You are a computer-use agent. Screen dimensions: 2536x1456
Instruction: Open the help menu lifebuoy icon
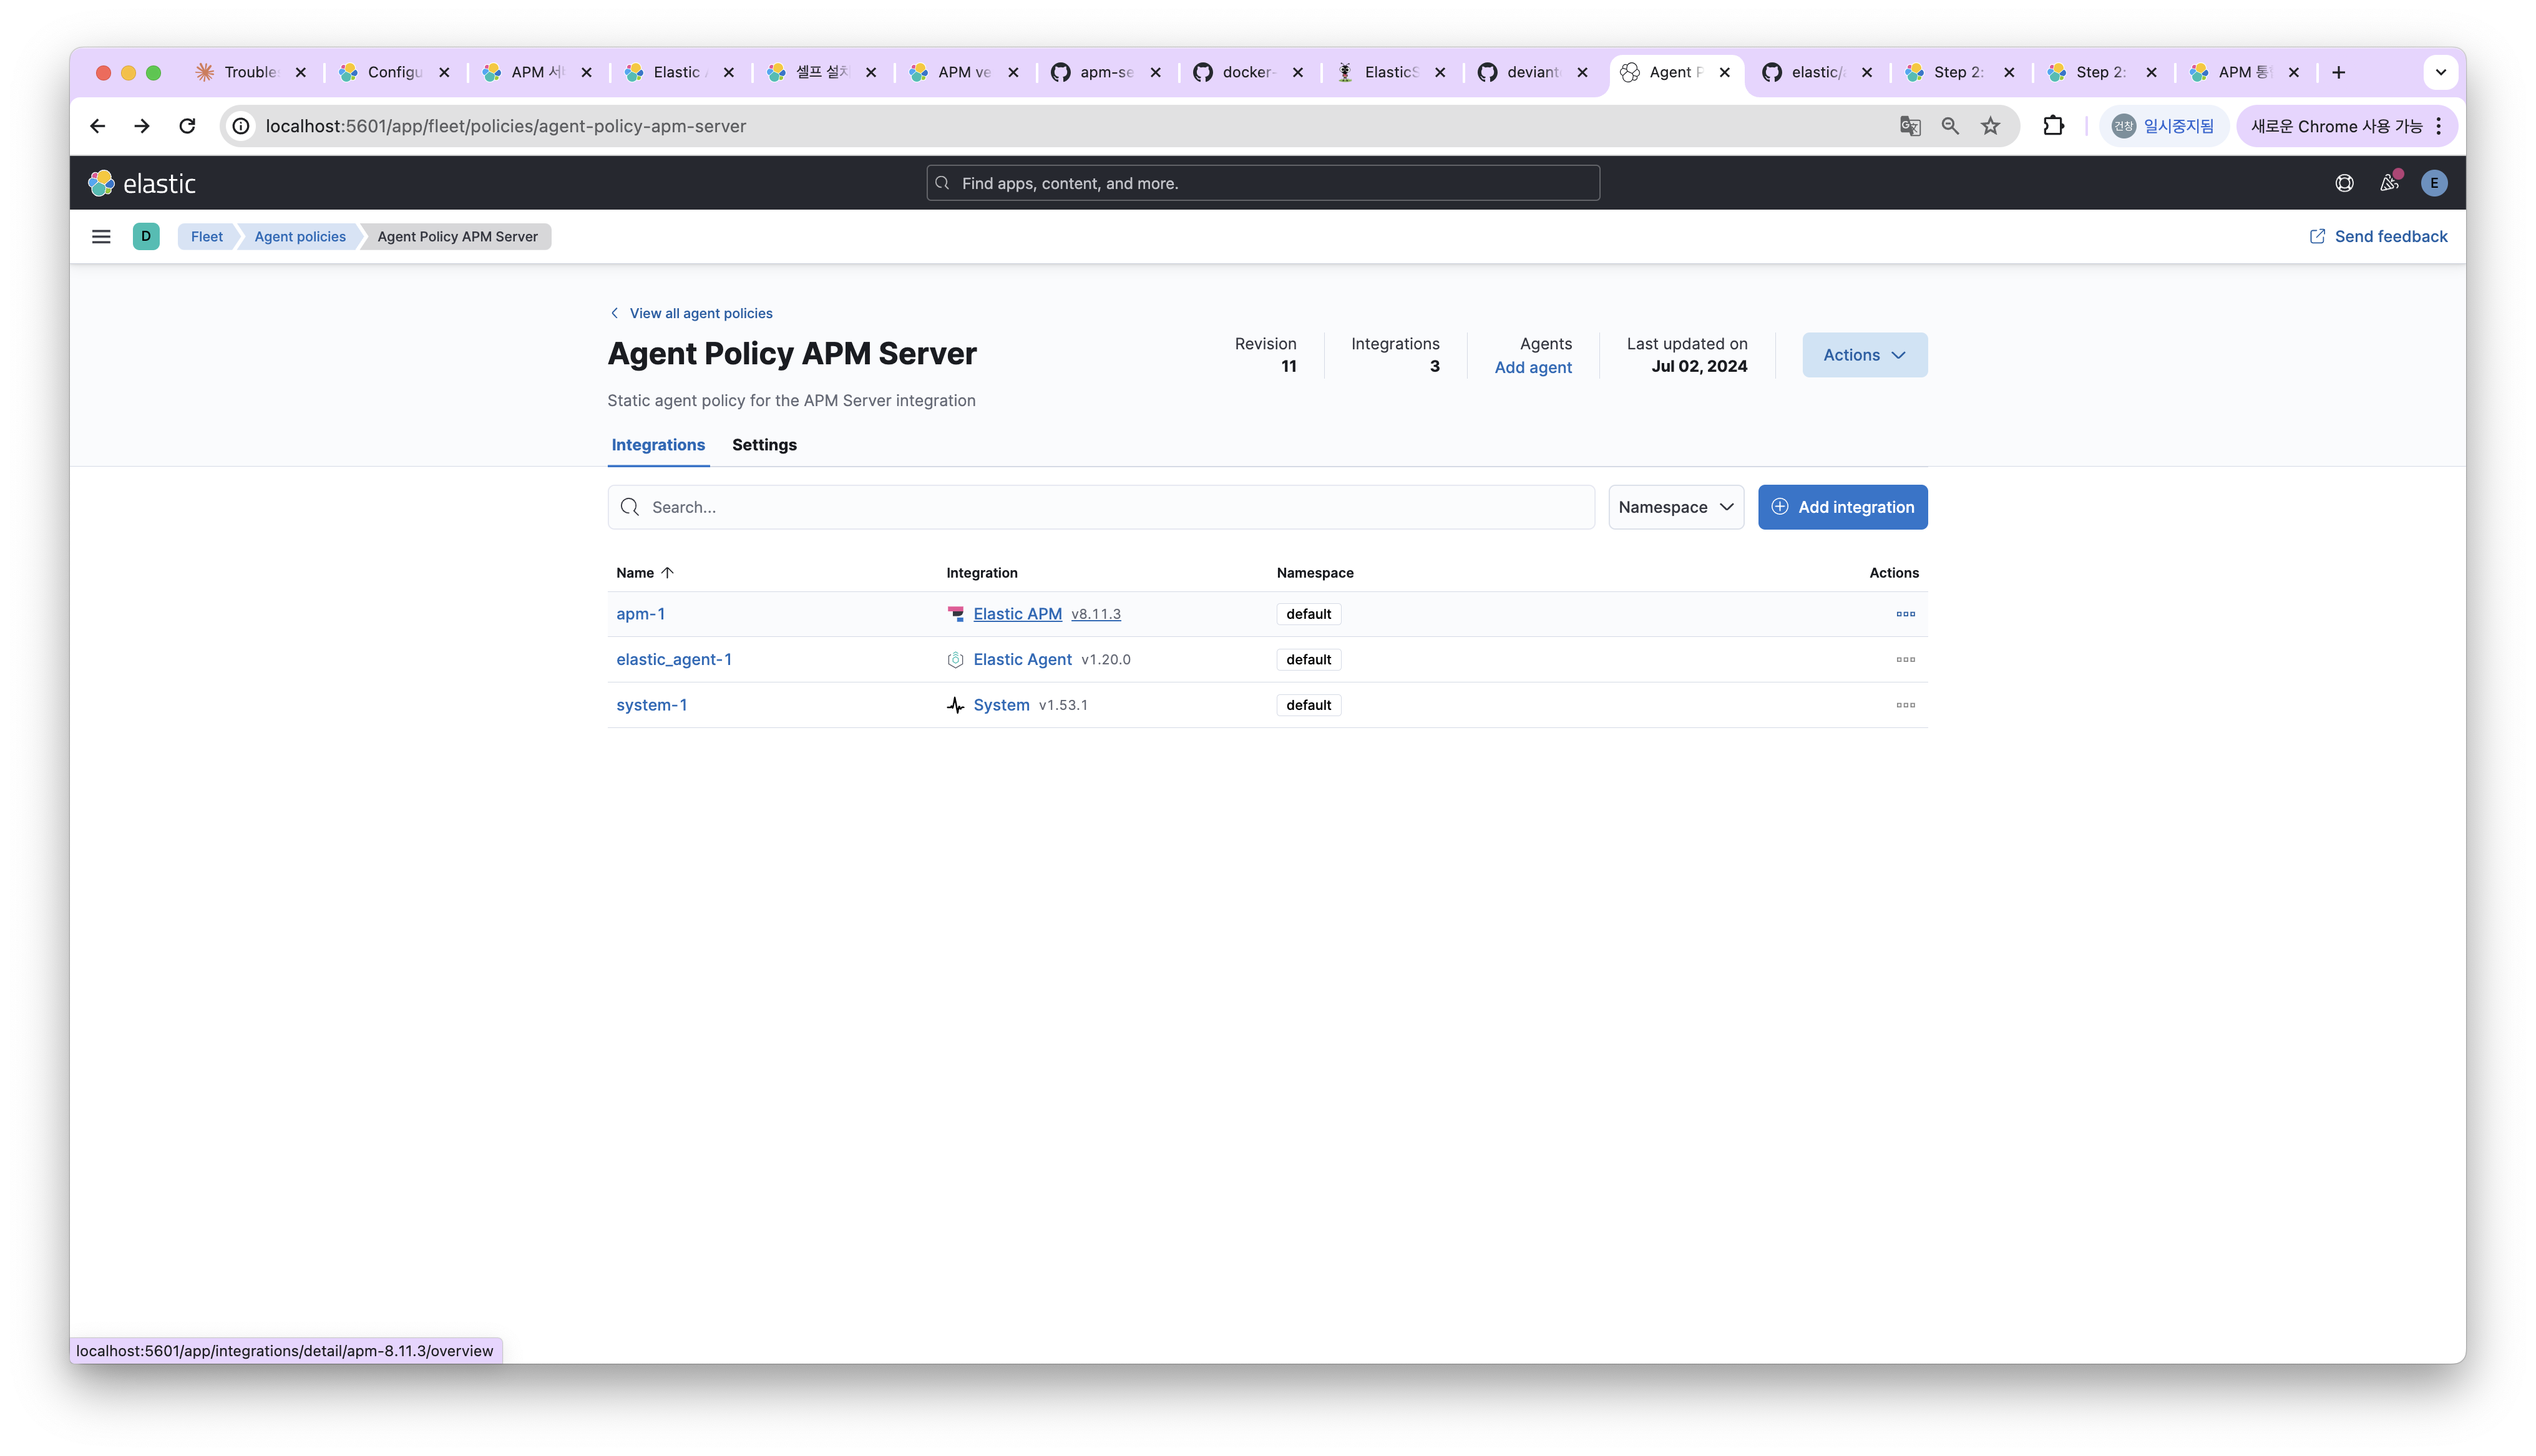(x=2344, y=183)
